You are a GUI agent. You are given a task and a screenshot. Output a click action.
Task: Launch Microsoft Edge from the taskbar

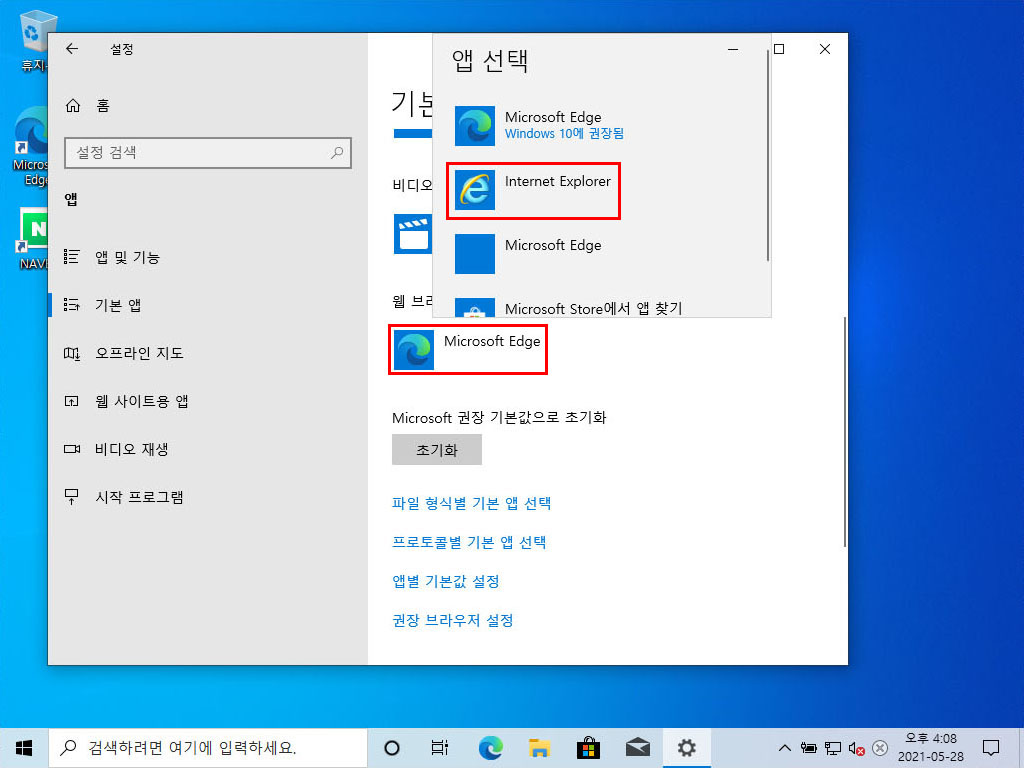(490, 748)
